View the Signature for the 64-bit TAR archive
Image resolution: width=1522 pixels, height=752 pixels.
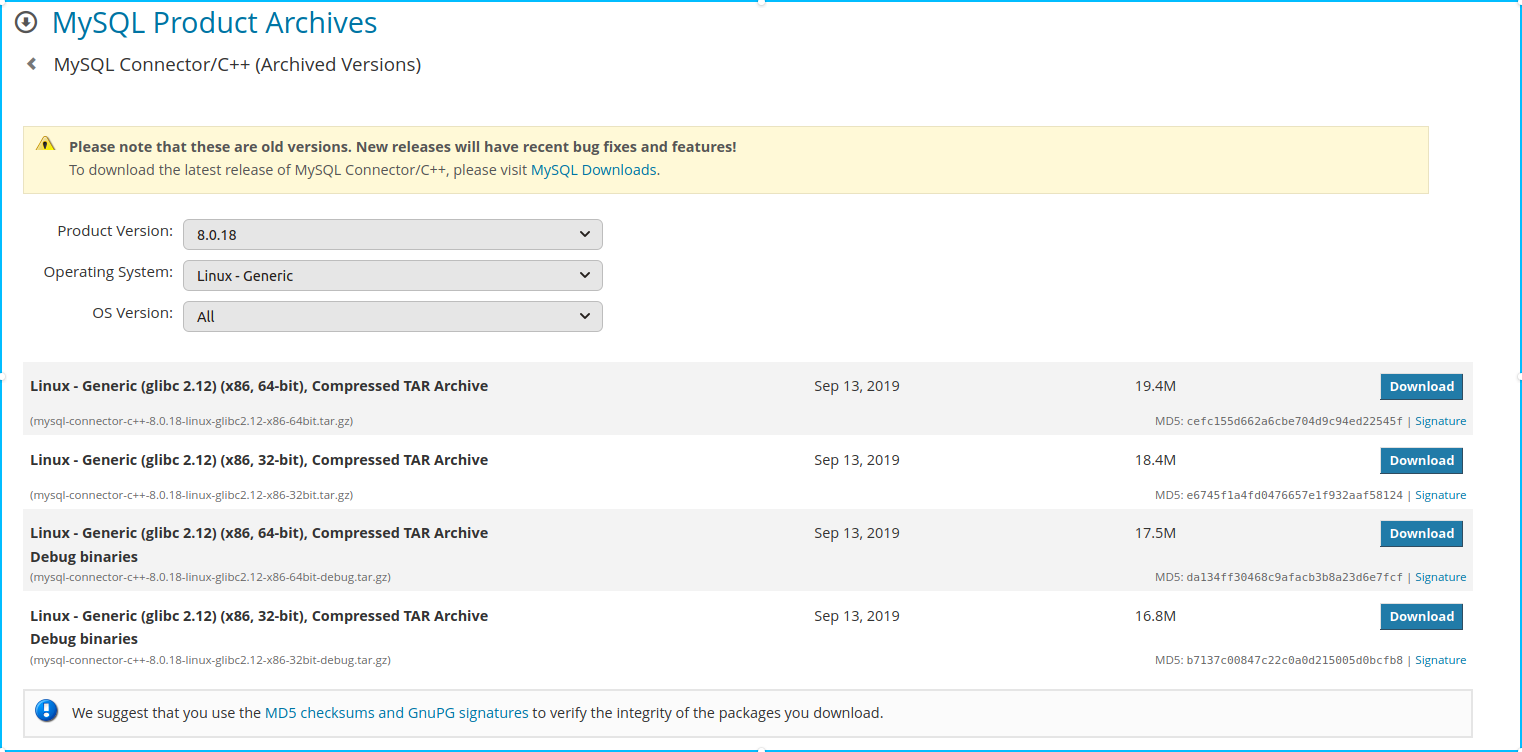1440,421
